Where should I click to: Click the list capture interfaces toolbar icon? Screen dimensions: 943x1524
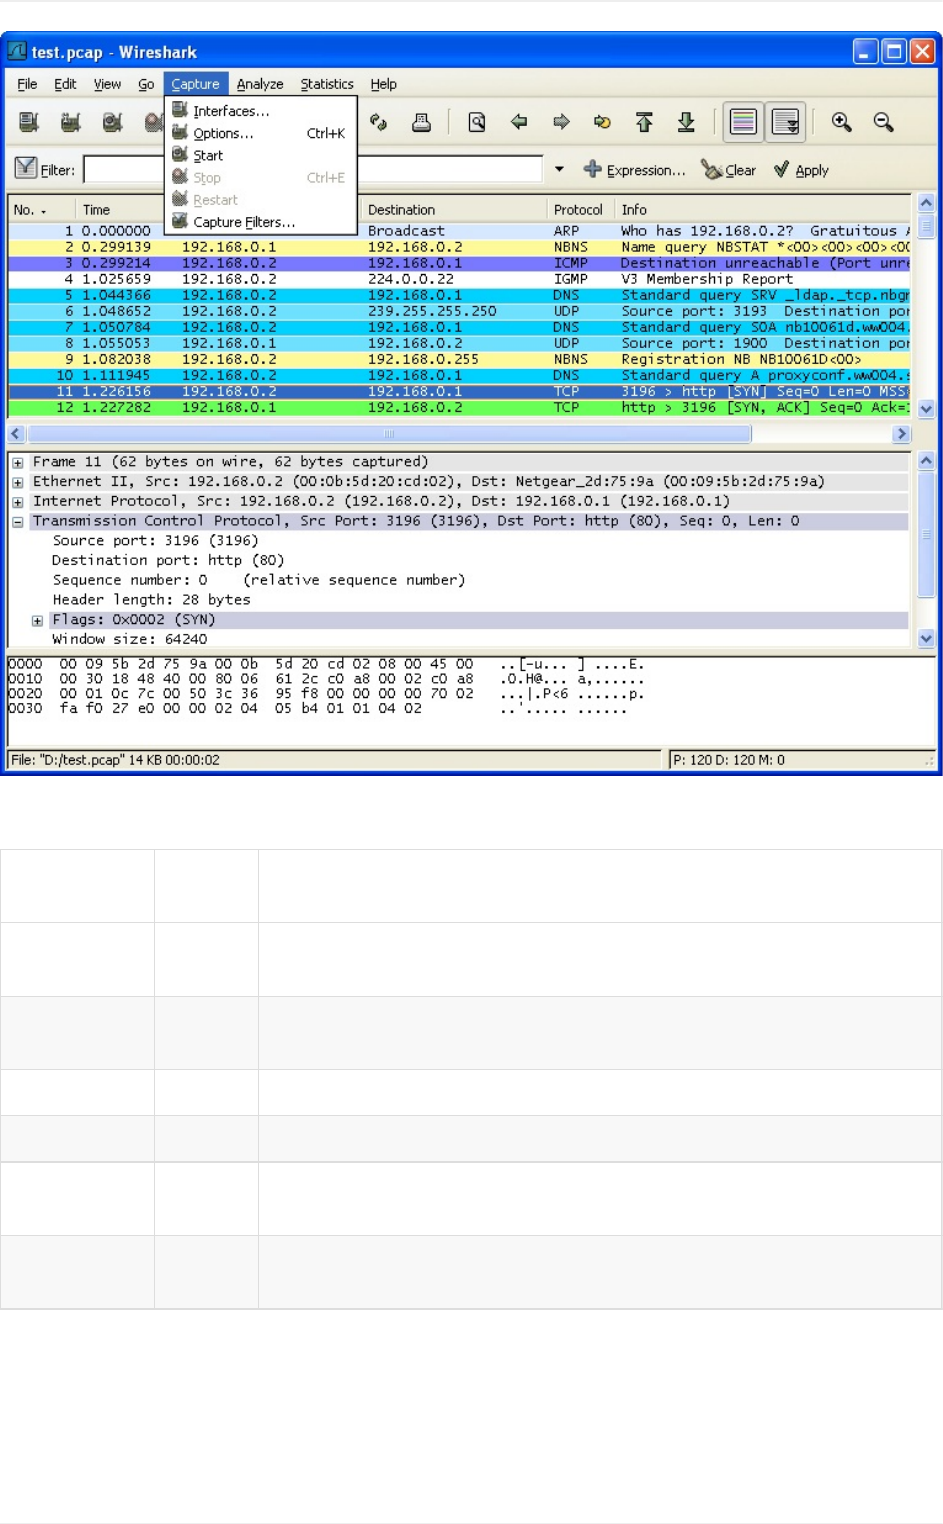pyautogui.click(x=29, y=122)
